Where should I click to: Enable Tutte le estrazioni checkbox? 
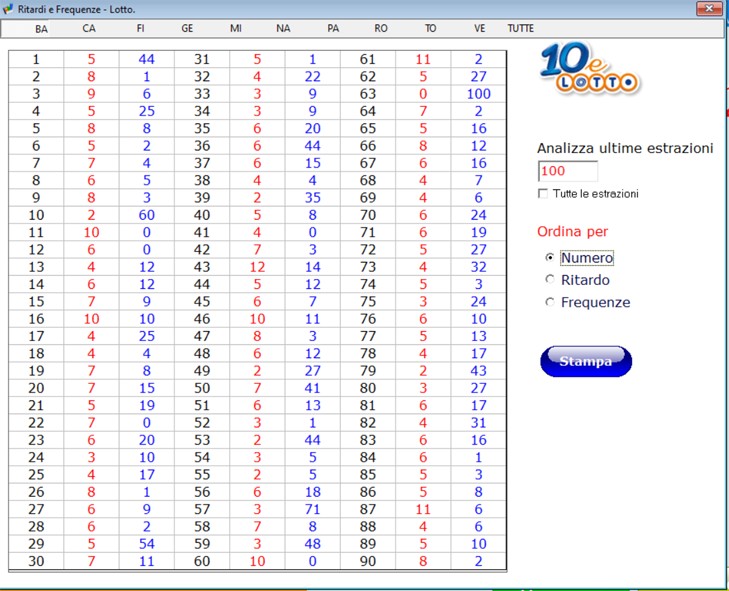543,193
